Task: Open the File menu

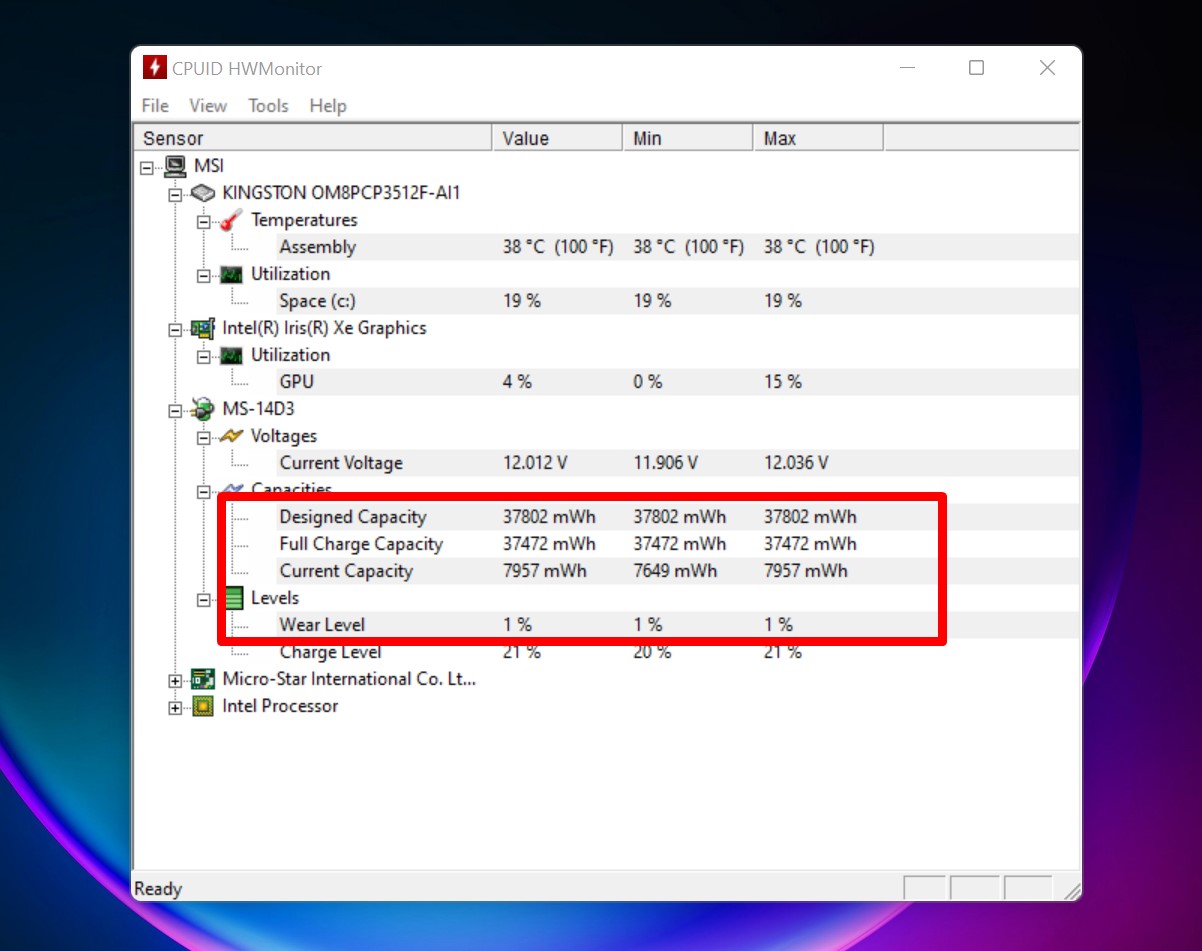Action: 155,106
